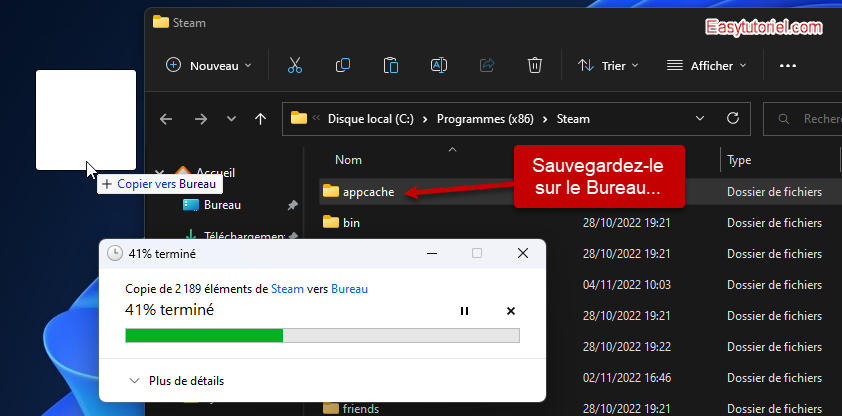Click the Steam breadcrumb in address bar
Screen dimensions: 842x416
573,119
